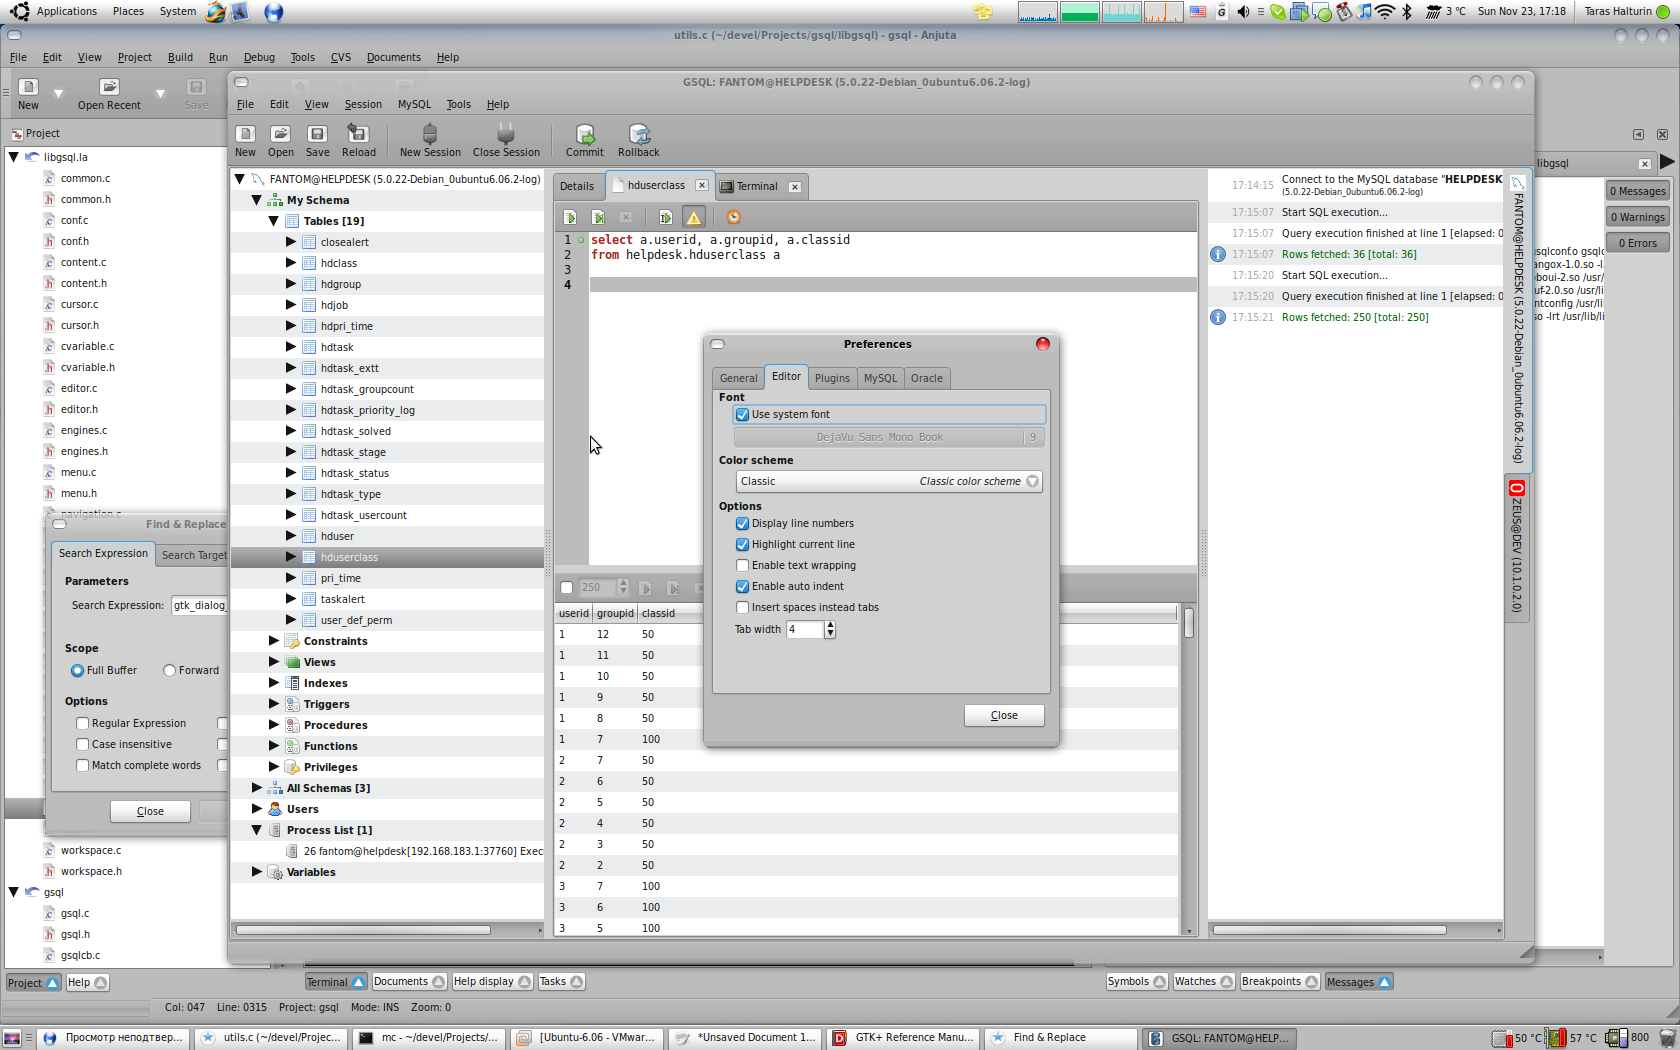Image resolution: width=1680 pixels, height=1050 pixels.
Task: Click the schema tree horizontal scrollbar
Action: point(363,930)
